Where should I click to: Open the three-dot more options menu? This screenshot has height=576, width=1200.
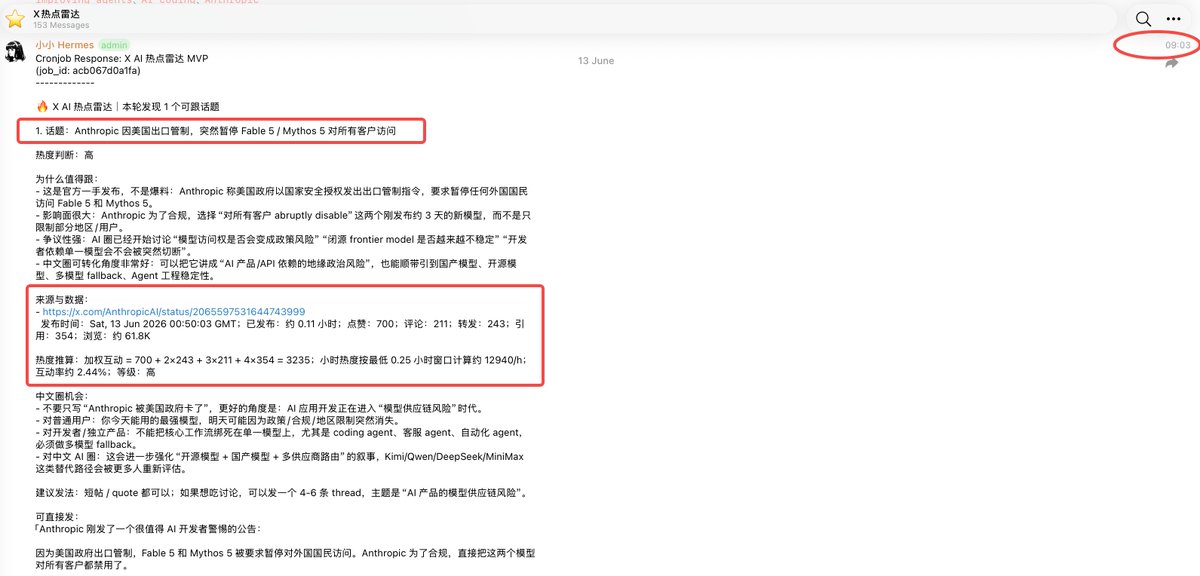tap(1173, 19)
